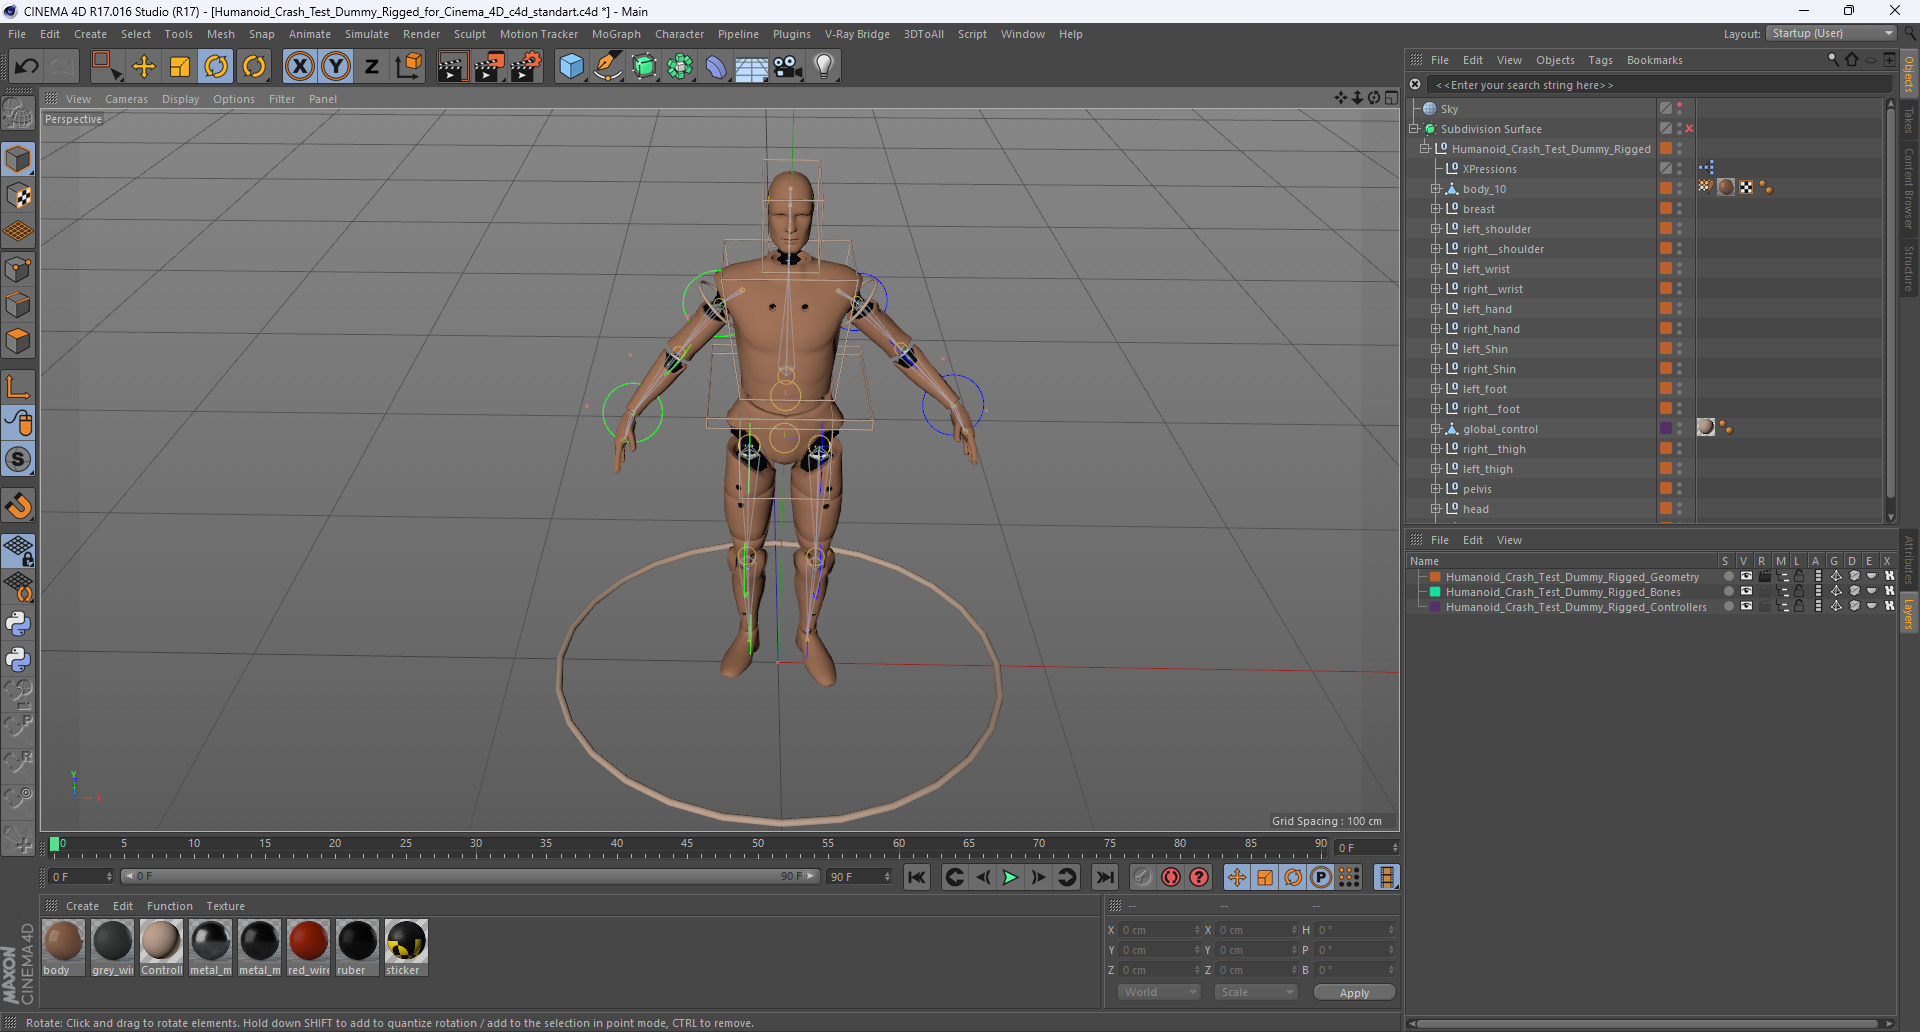This screenshot has width=1920, height=1032.
Task: Select the ruber material
Action: tap(357, 947)
